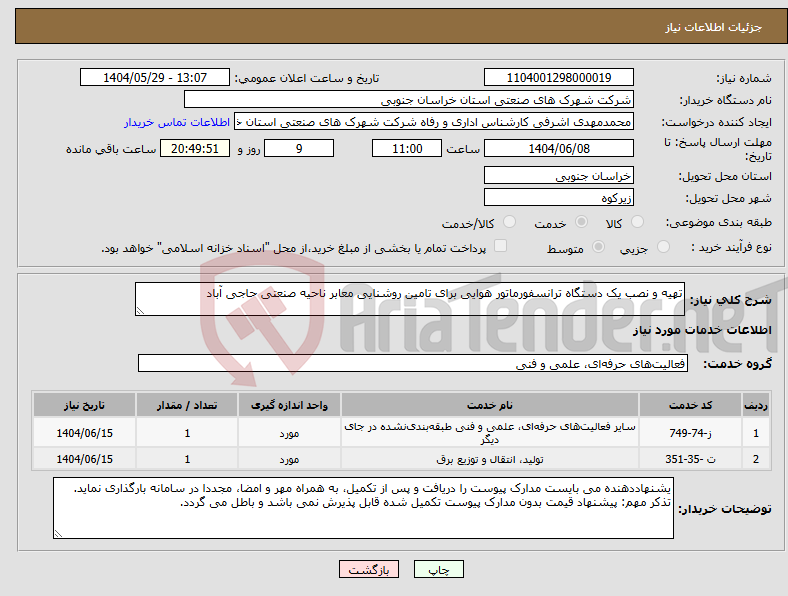Click service code ت -35-351 cell
The image size is (788, 596).
690,459
